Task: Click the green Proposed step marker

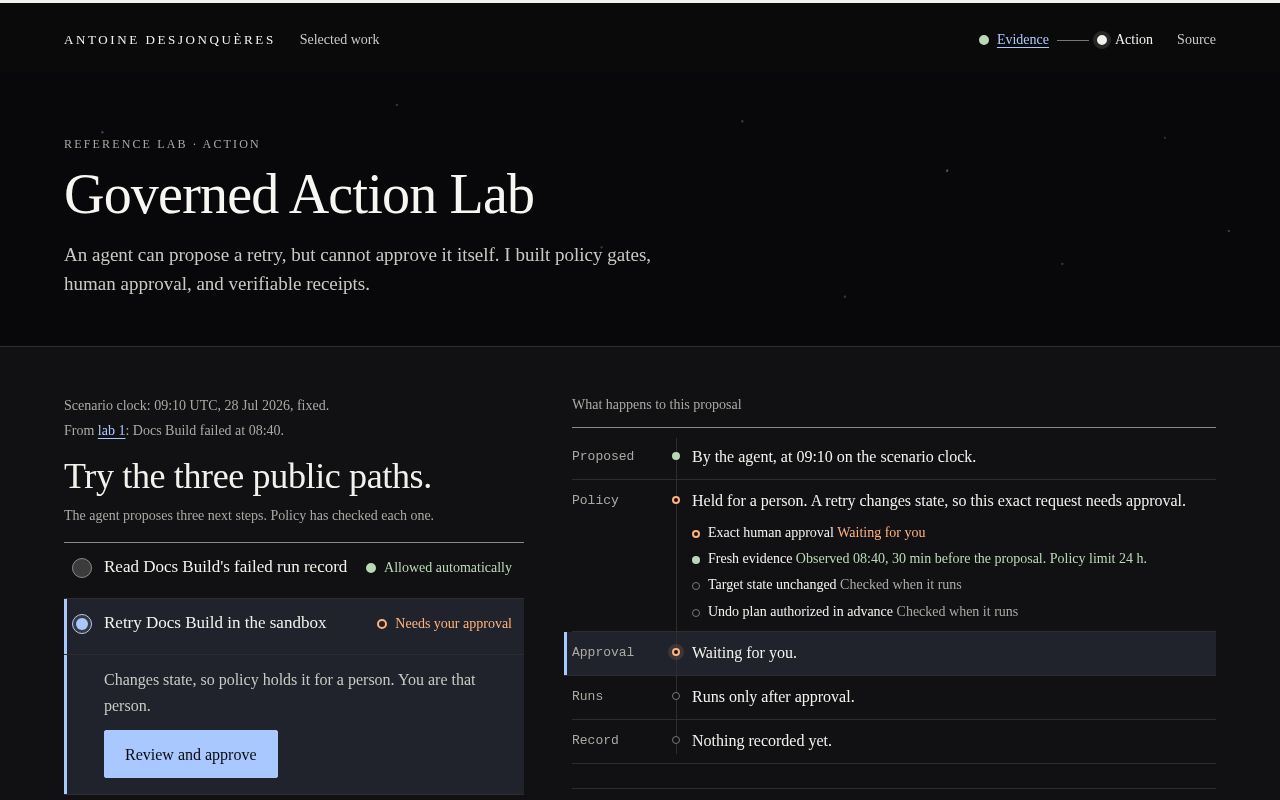Action: pyautogui.click(x=676, y=456)
